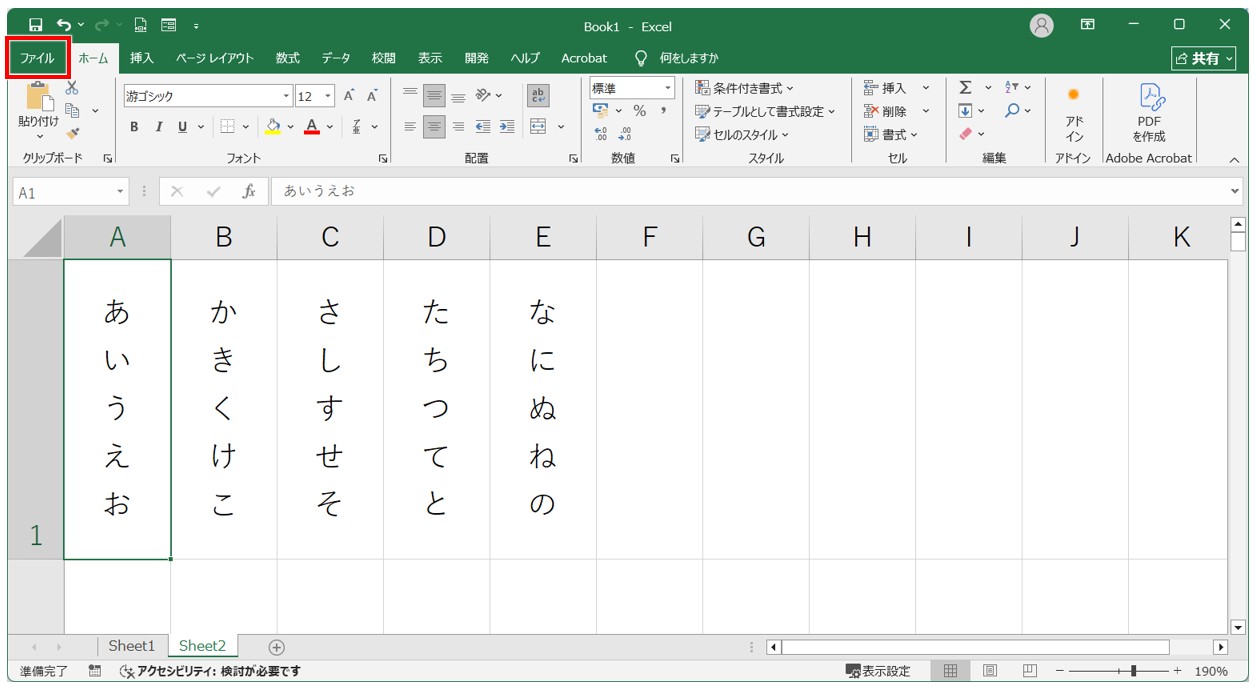Expand the fill color dropdown arrow

(289, 127)
